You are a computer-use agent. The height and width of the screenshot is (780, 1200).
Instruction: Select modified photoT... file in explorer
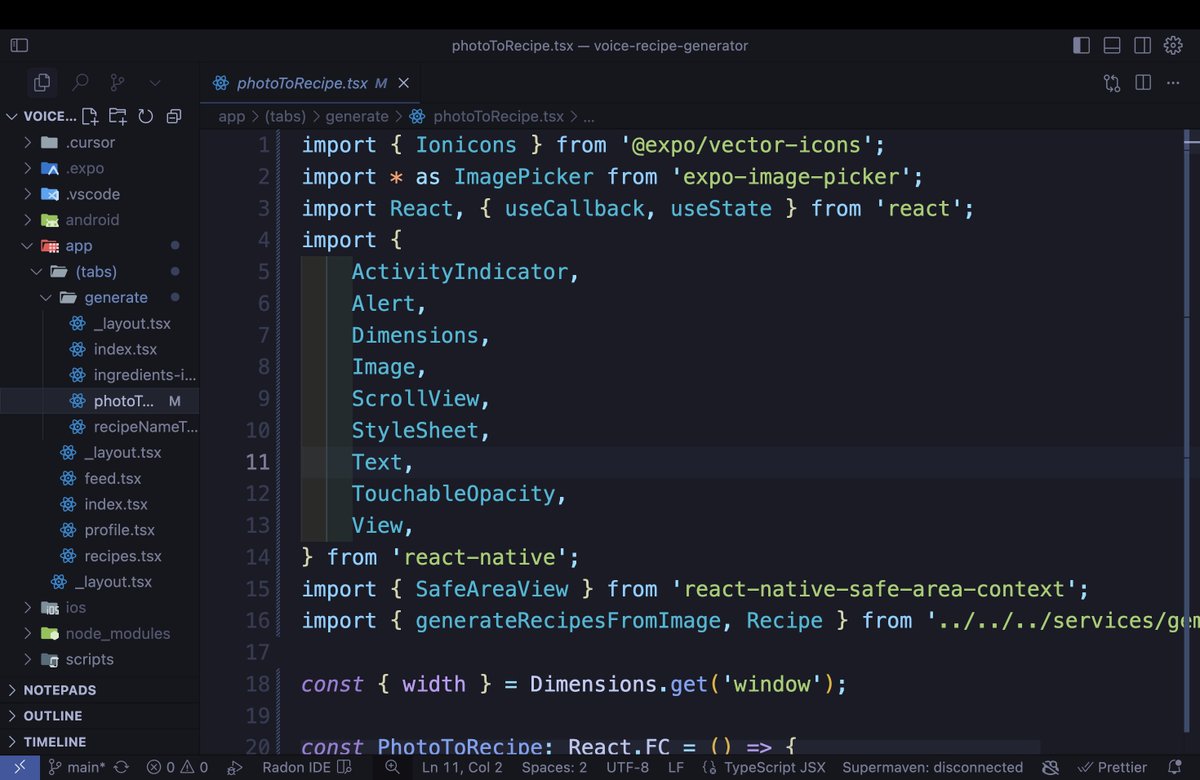pyautogui.click(x=100, y=402)
